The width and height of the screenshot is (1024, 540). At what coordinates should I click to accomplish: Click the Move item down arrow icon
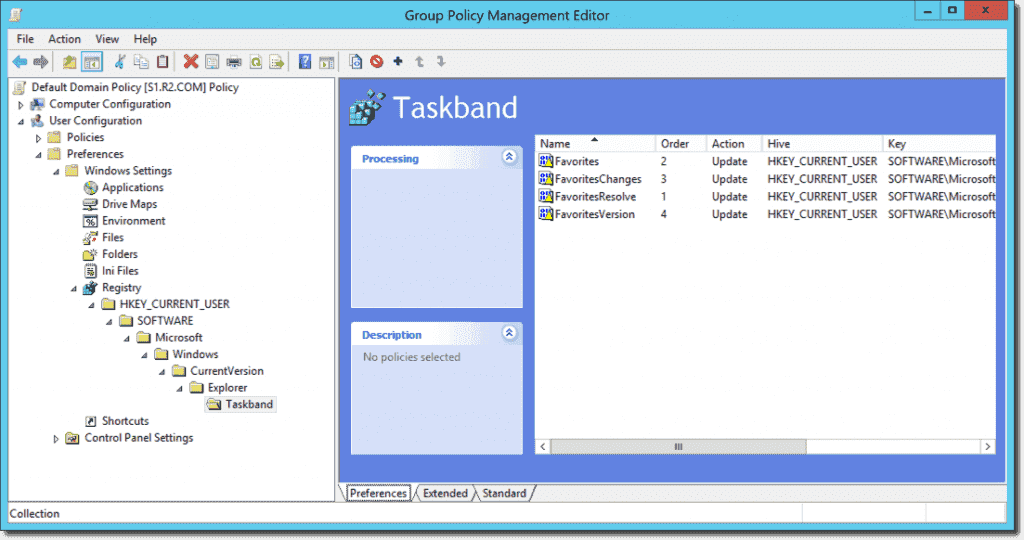[x=441, y=61]
